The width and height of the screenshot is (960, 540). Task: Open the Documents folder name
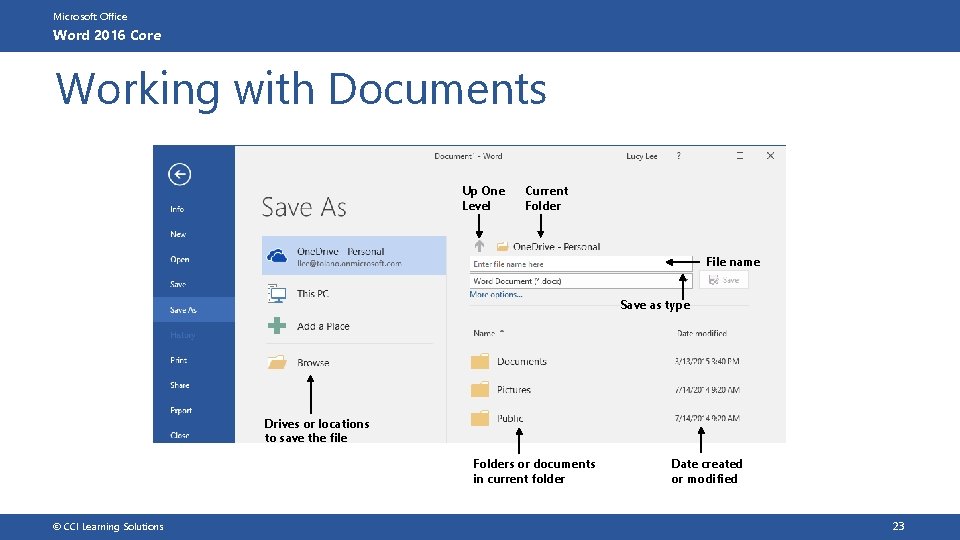522,361
